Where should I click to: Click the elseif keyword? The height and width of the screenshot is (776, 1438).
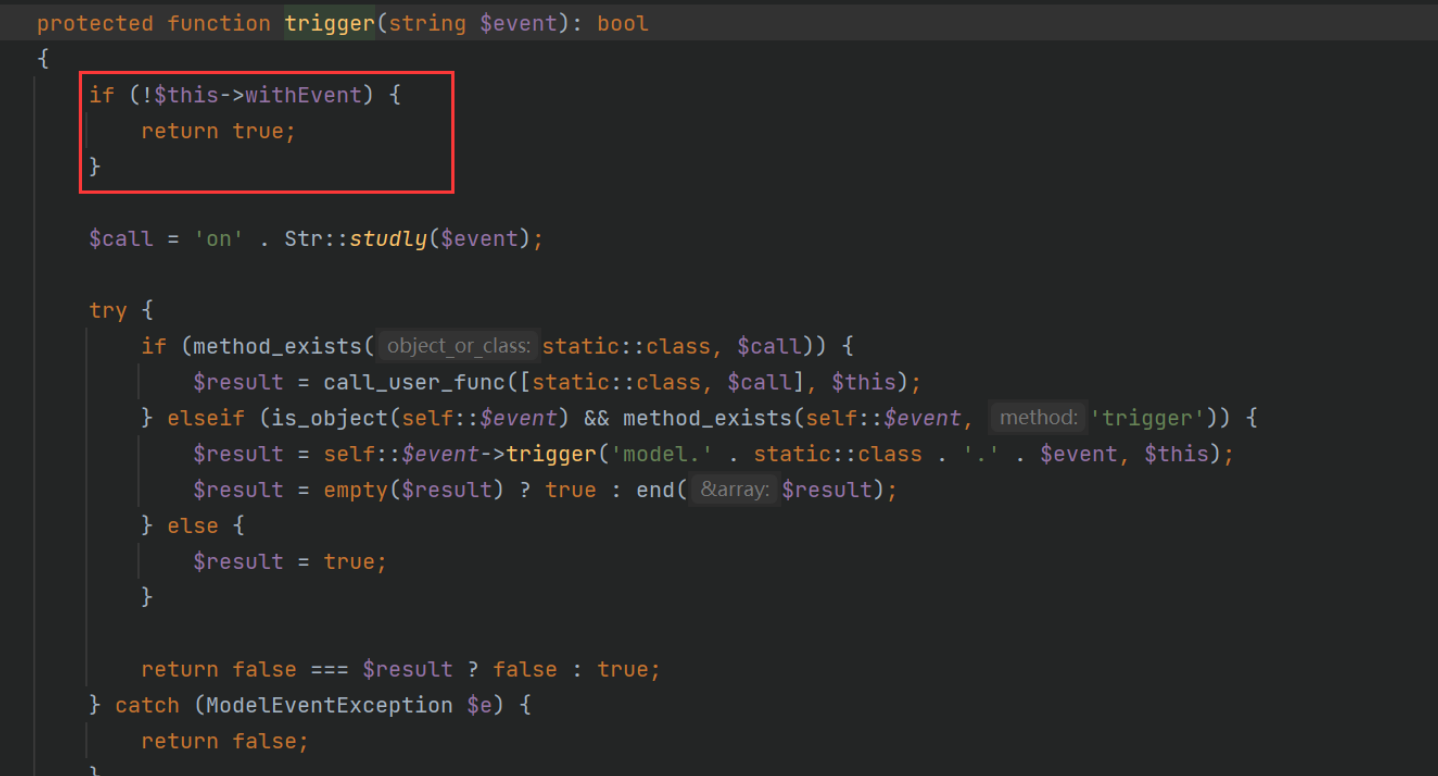(205, 418)
